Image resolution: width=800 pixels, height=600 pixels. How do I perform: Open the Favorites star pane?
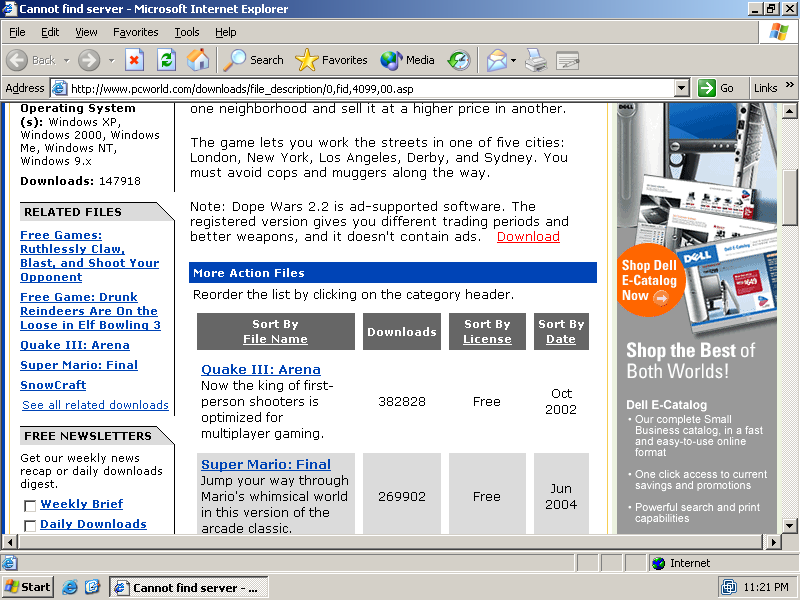331,60
